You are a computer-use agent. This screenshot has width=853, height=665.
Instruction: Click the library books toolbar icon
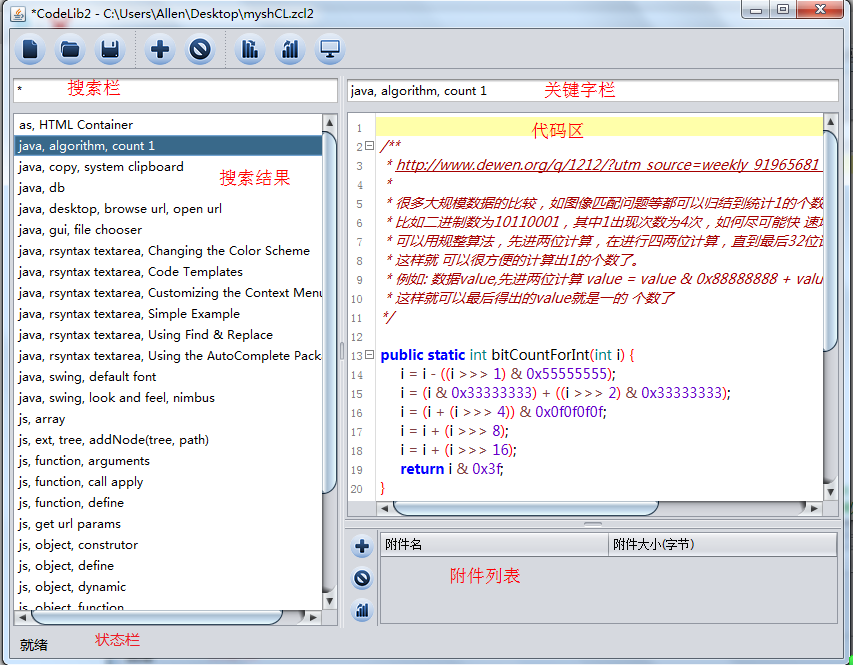(250, 50)
